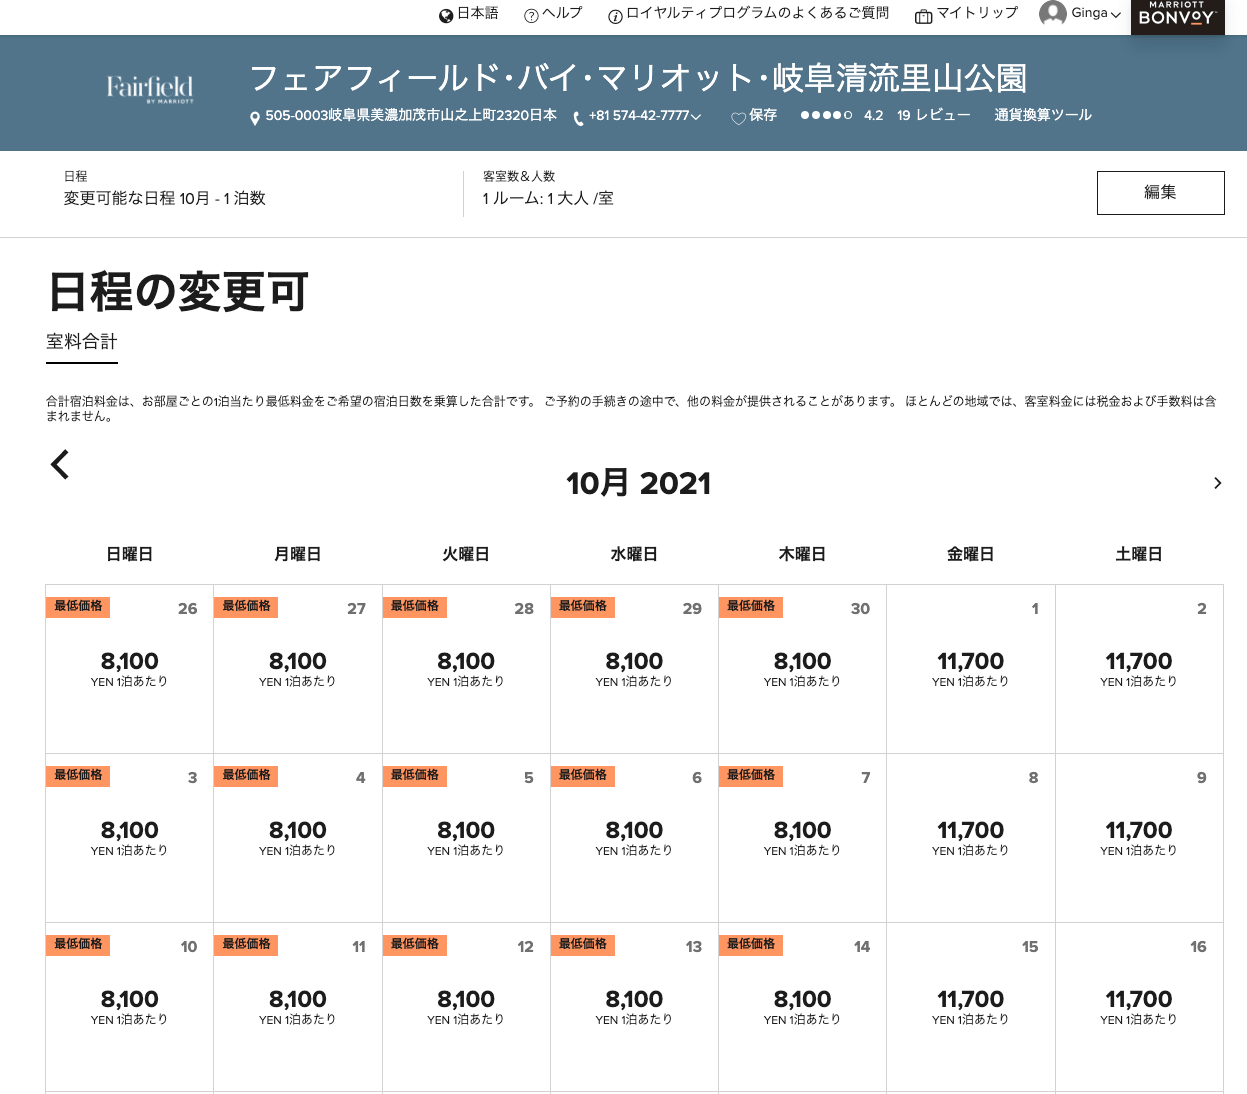The height and width of the screenshot is (1094, 1247).
Task: Select October 13 date cell
Action: tap(634, 1007)
